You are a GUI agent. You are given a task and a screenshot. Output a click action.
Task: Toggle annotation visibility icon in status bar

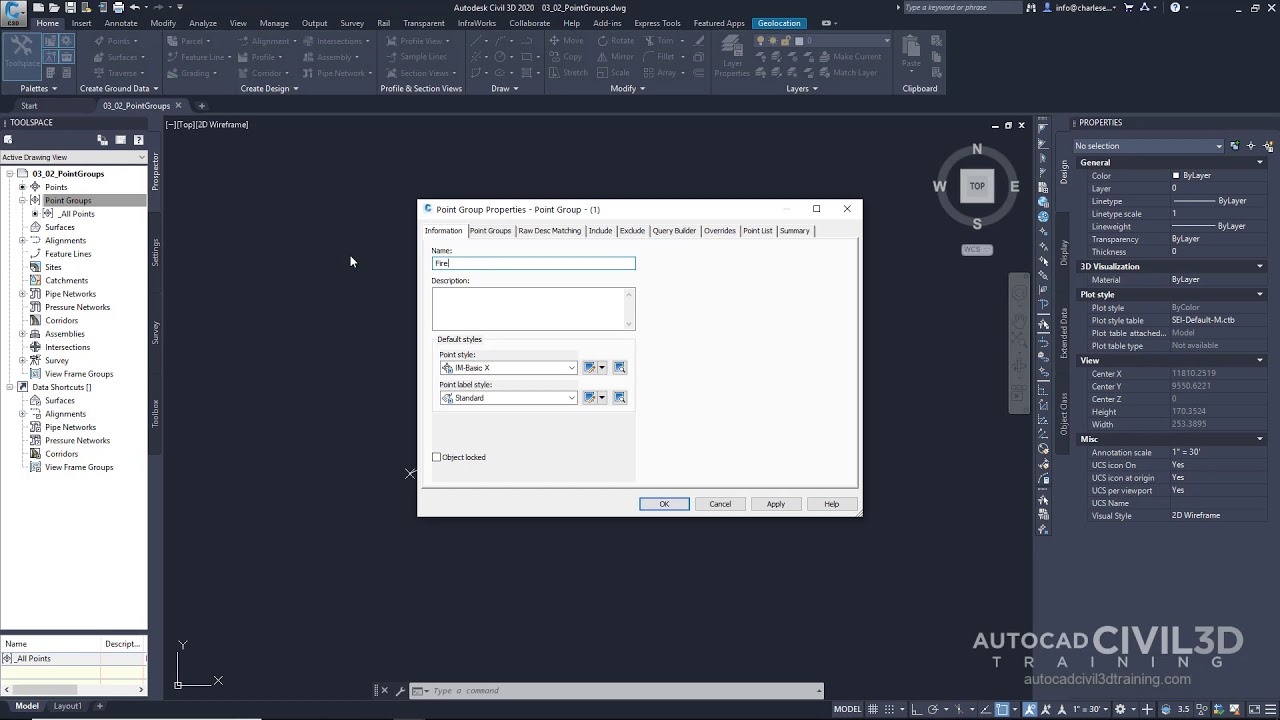click(1030, 709)
